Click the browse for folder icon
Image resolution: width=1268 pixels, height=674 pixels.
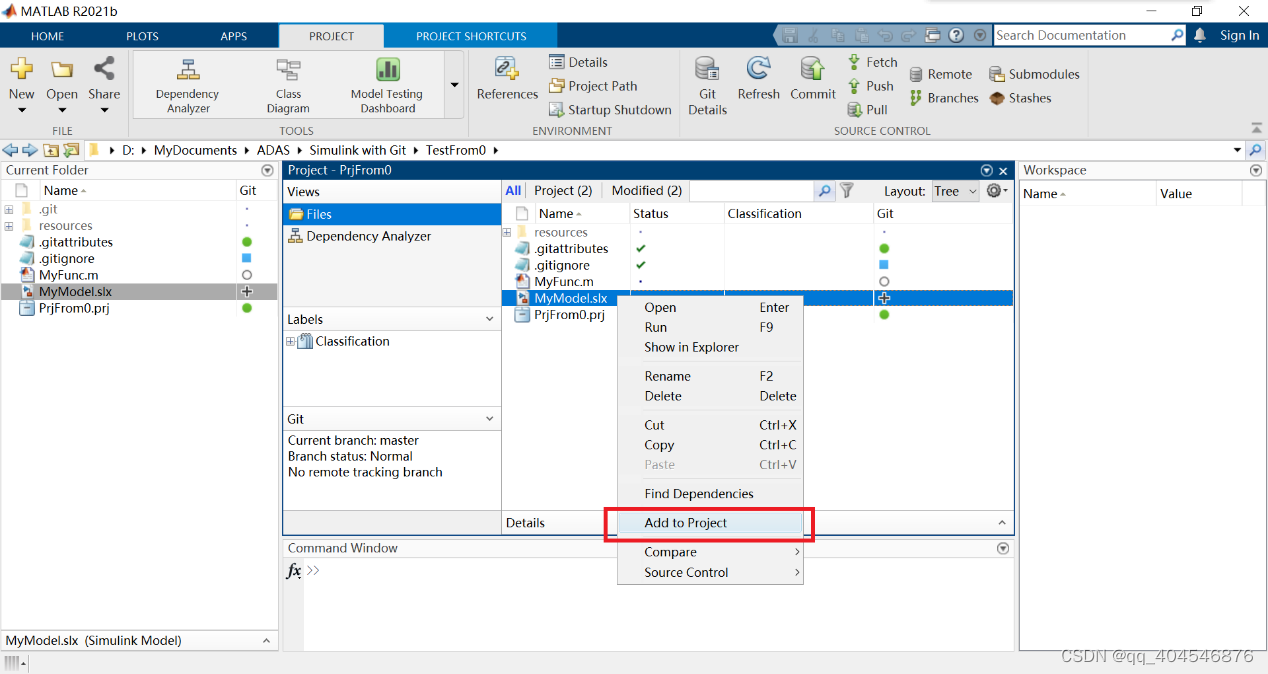tap(71, 150)
